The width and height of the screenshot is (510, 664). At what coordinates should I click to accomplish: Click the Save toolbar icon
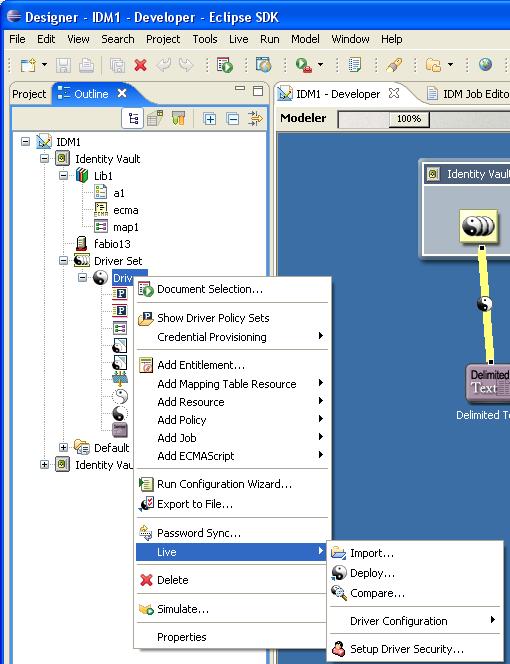coord(64,65)
